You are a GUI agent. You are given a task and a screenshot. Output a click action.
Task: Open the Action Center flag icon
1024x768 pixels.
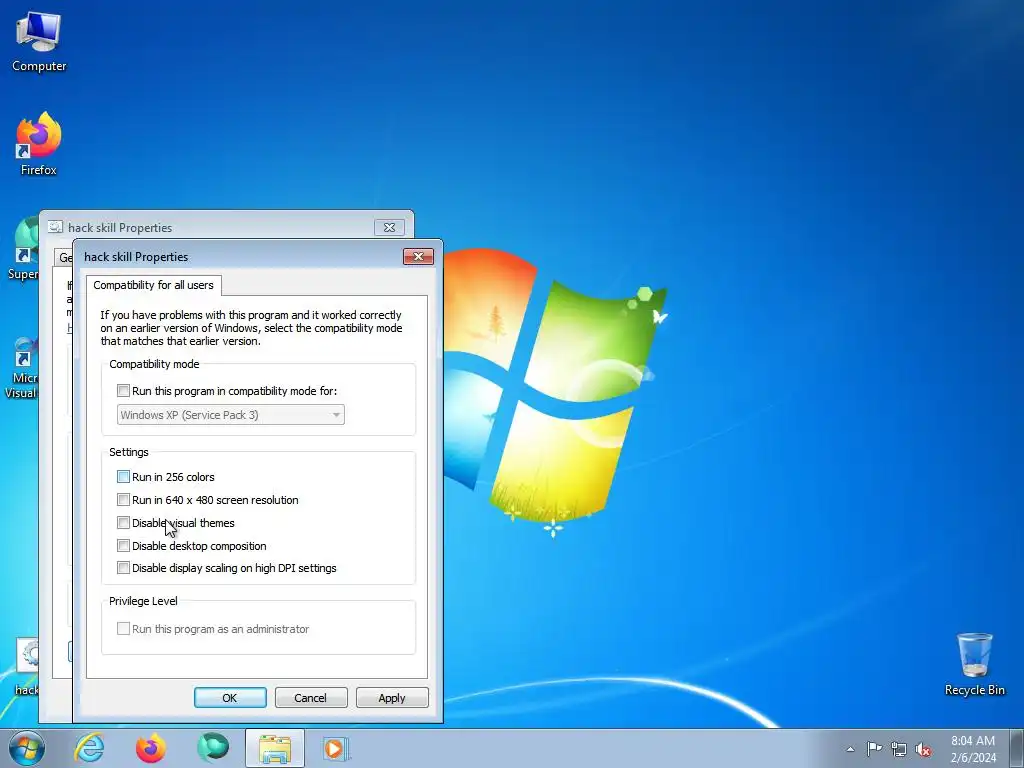click(874, 749)
